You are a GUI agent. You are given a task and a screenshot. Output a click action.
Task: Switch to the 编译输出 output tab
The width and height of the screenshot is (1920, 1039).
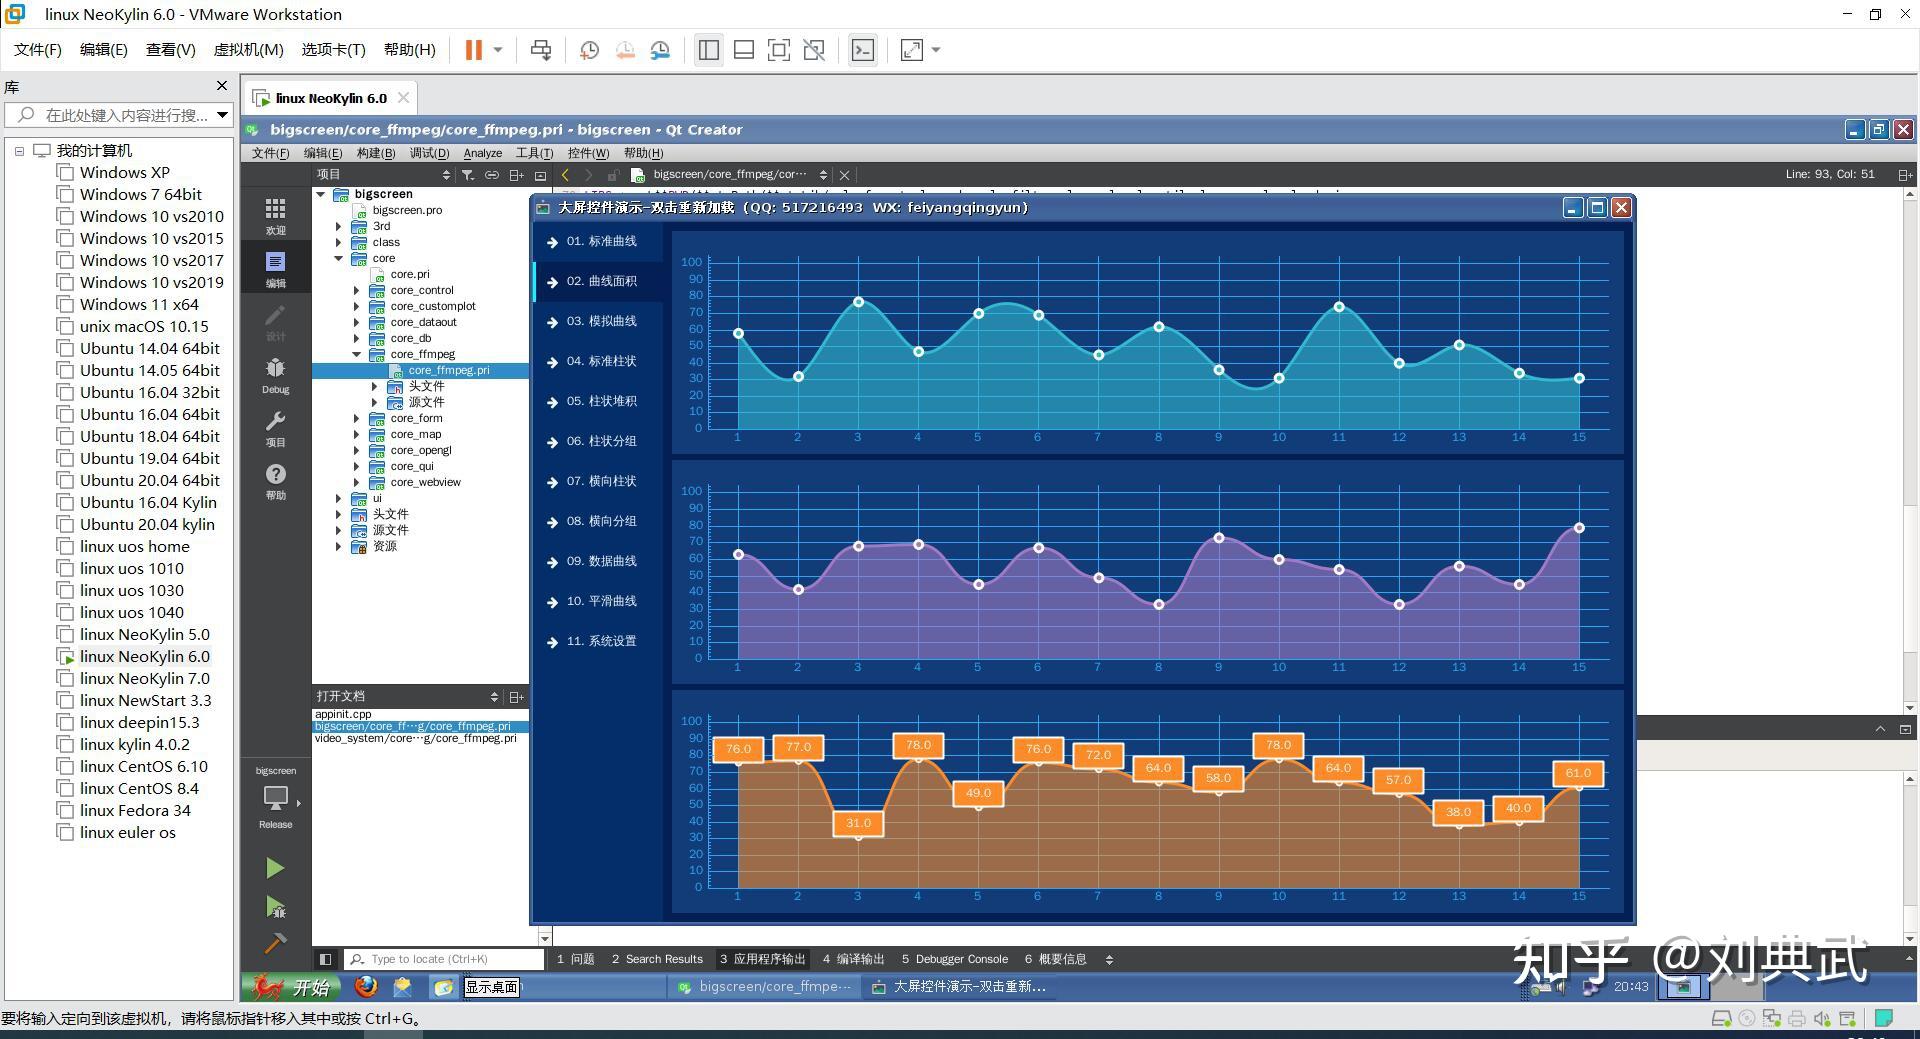tap(853, 959)
